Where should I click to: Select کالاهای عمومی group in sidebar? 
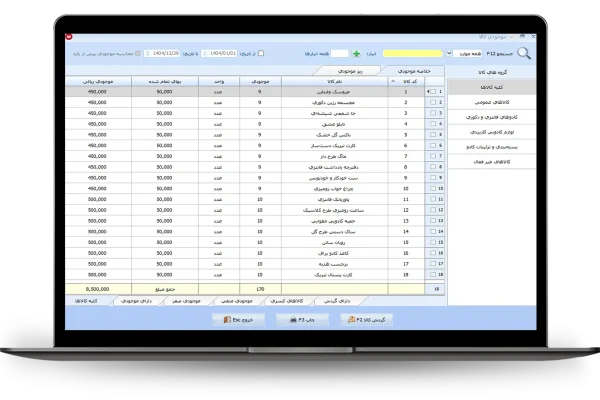click(x=492, y=102)
